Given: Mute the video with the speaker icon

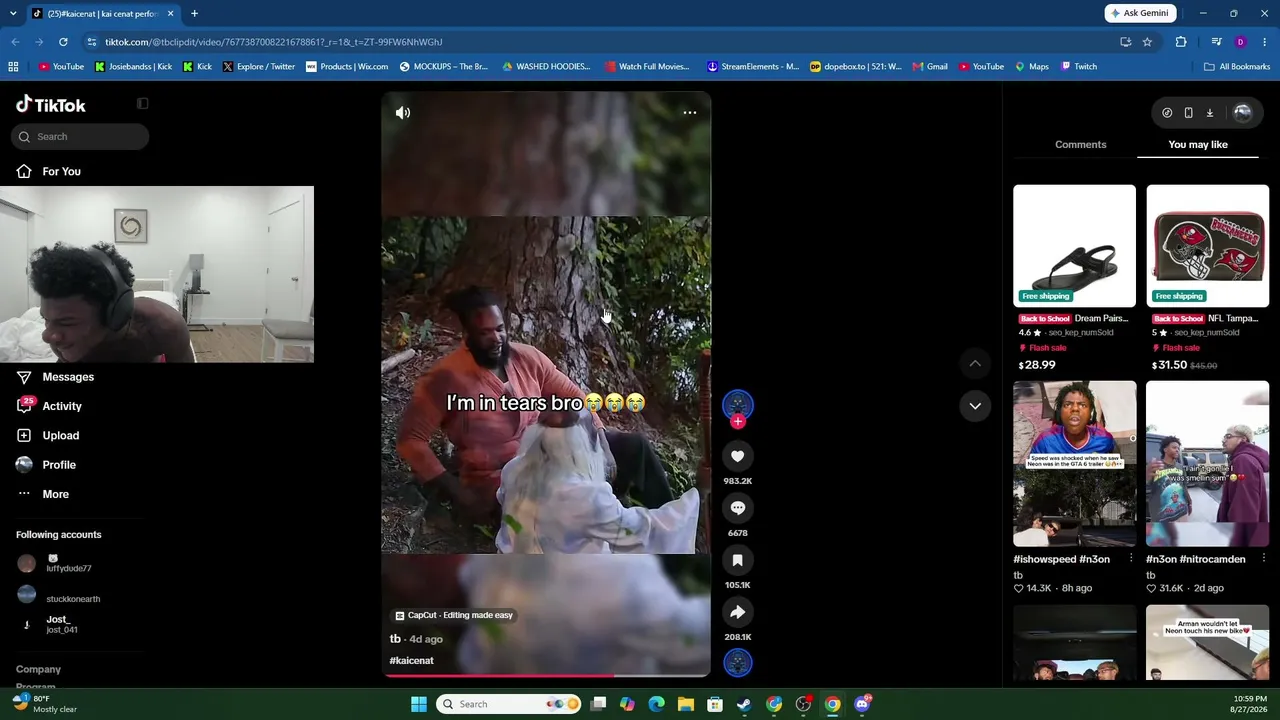Looking at the screenshot, I should pos(403,113).
